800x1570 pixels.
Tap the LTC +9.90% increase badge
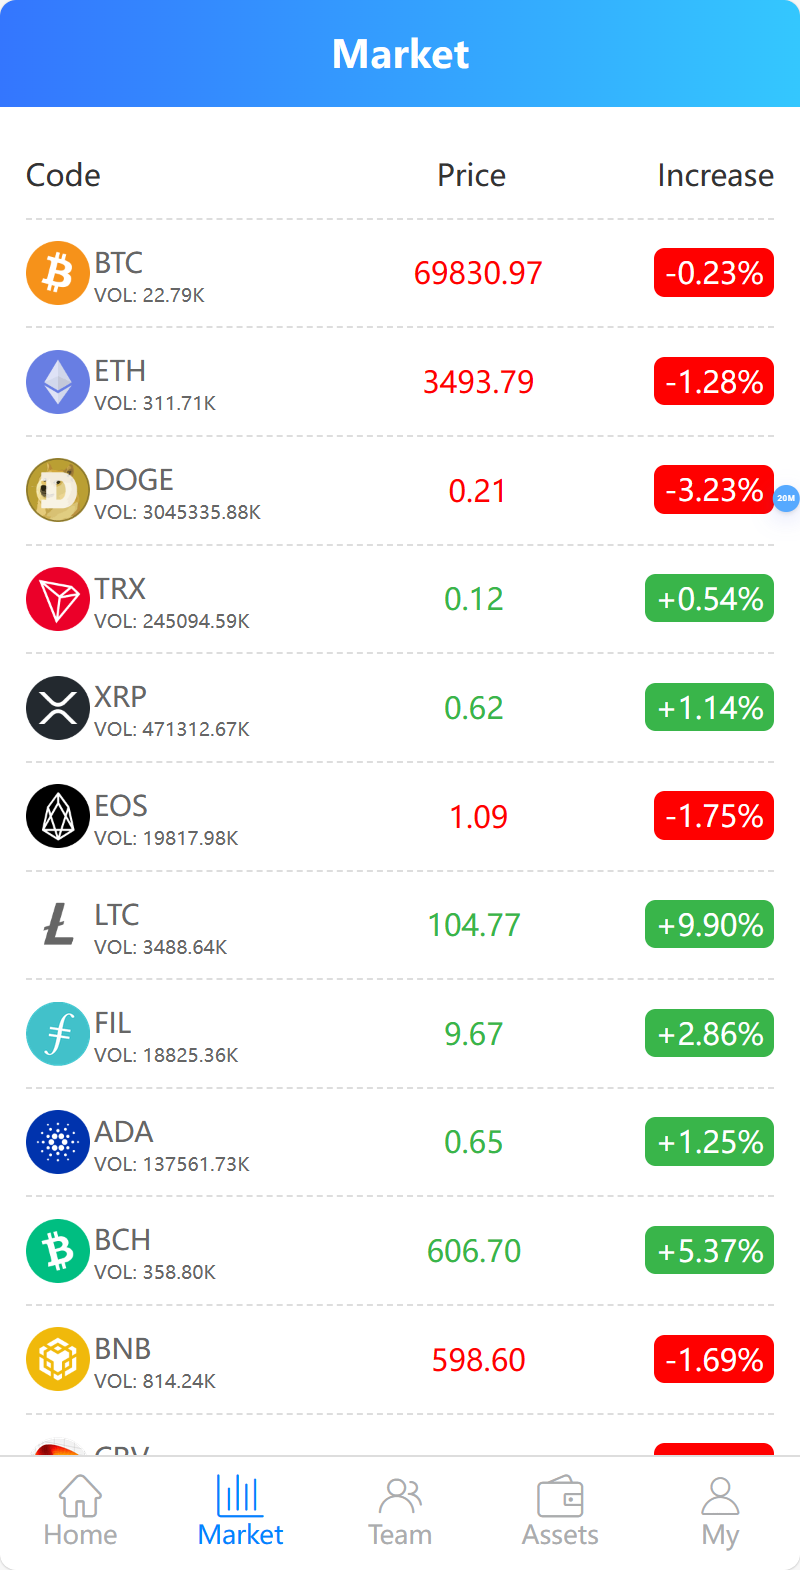(x=710, y=925)
